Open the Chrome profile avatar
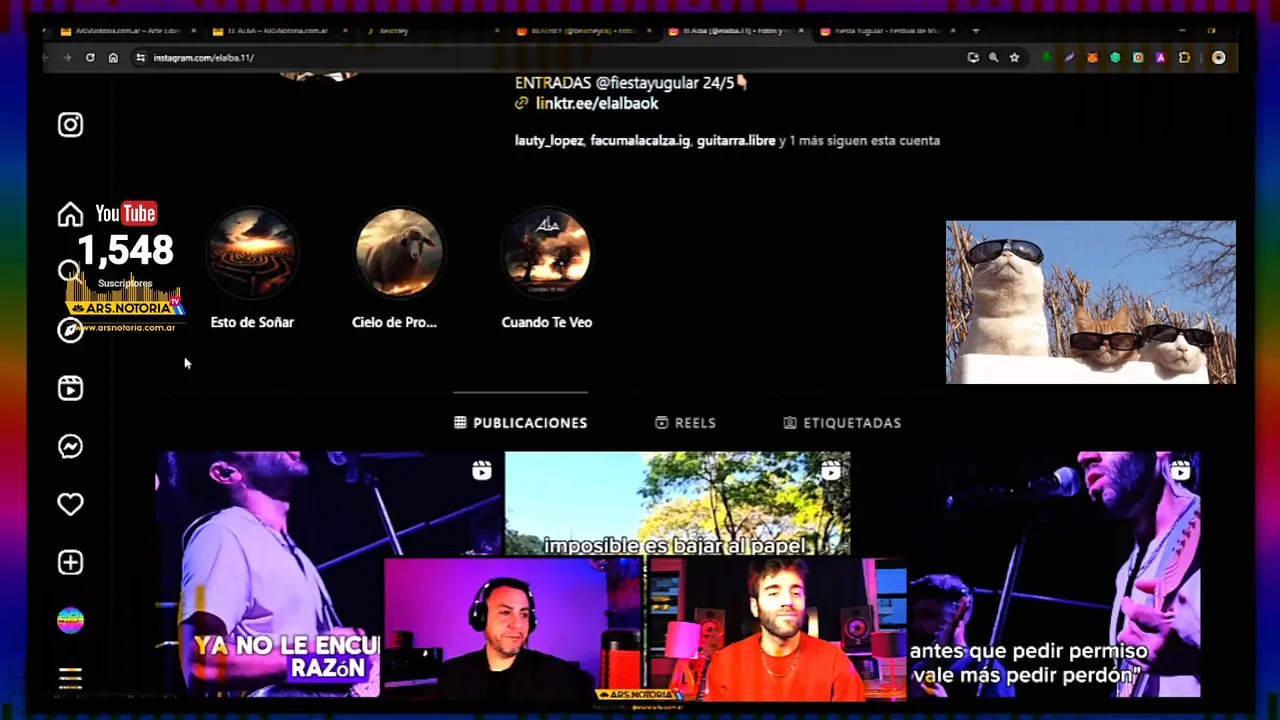 coord(1218,58)
